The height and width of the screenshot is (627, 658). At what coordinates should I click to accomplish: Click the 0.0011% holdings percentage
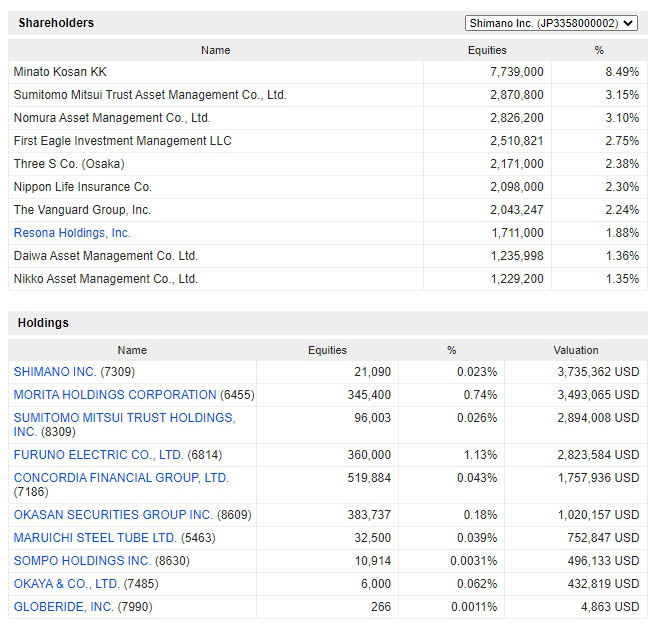tap(474, 607)
